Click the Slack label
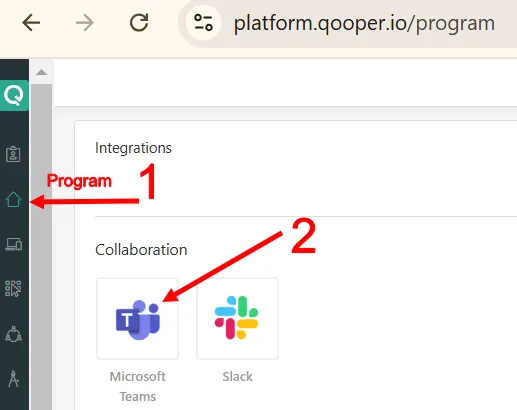The image size is (517, 410). [237, 377]
